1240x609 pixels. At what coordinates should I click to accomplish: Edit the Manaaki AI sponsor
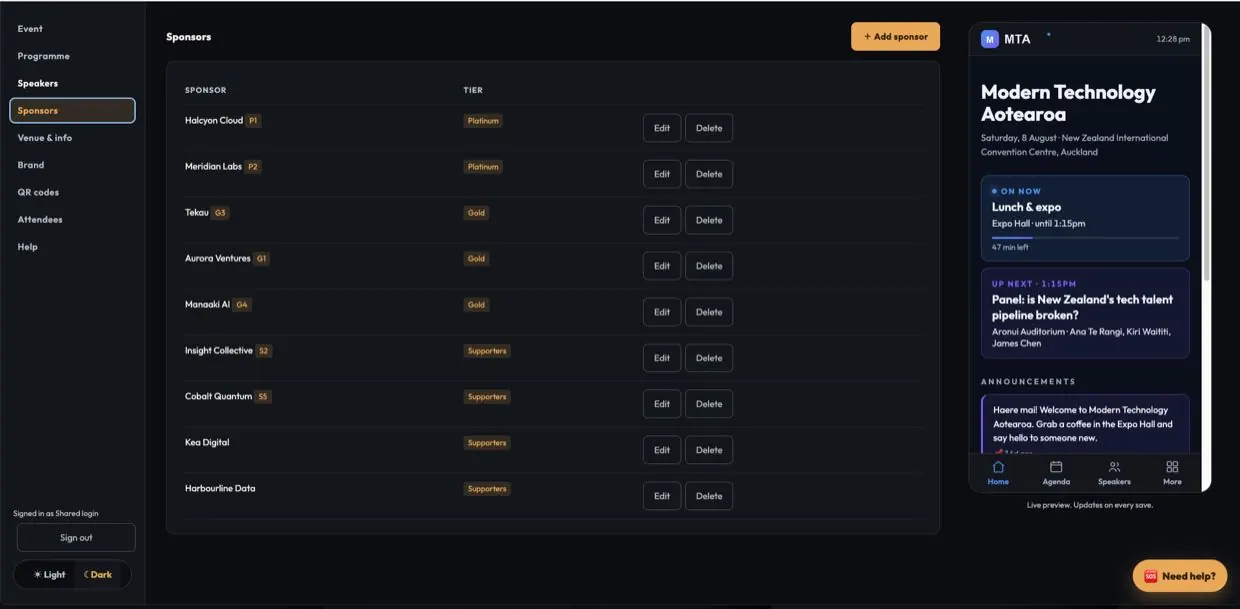pyautogui.click(x=662, y=312)
